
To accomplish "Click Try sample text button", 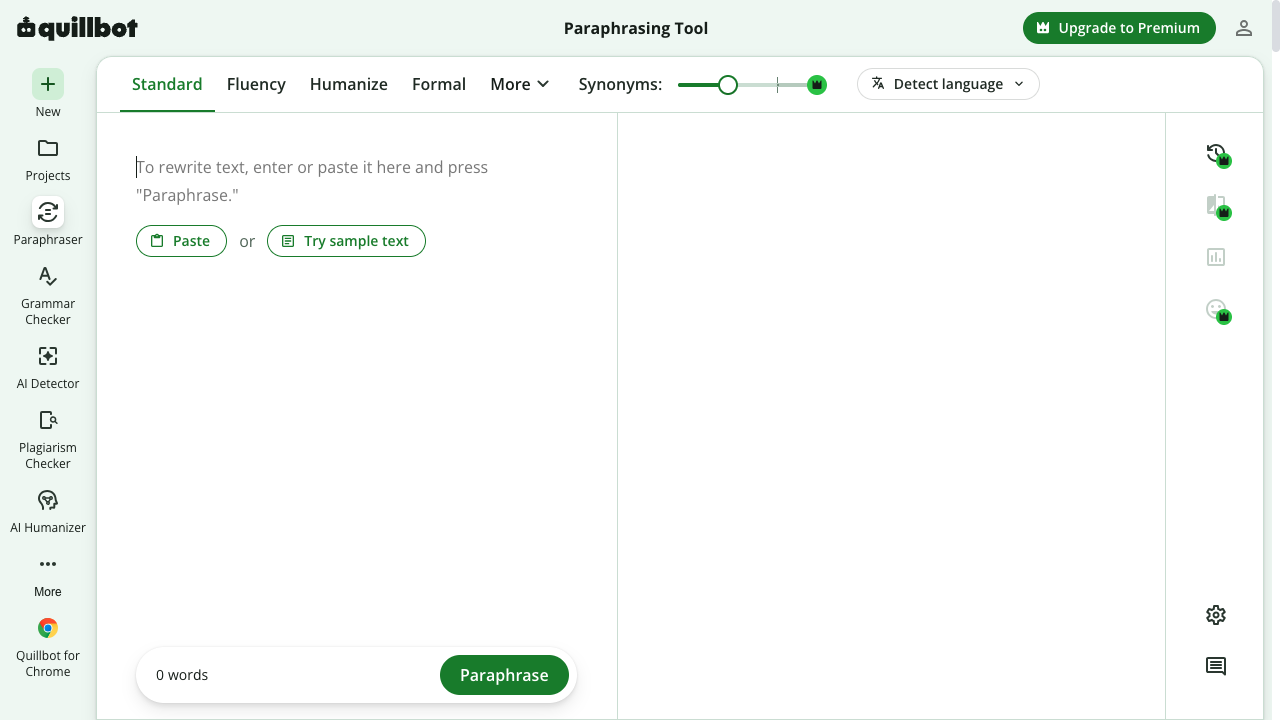I will tap(346, 241).
